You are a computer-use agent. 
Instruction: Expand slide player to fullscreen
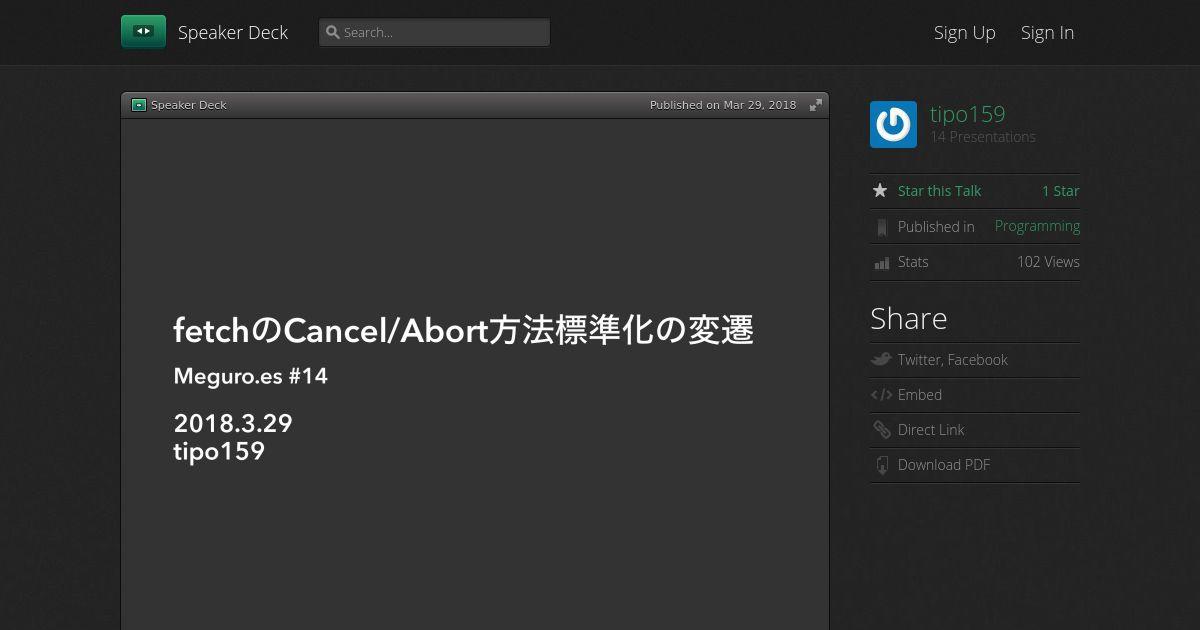pyautogui.click(x=816, y=105)
